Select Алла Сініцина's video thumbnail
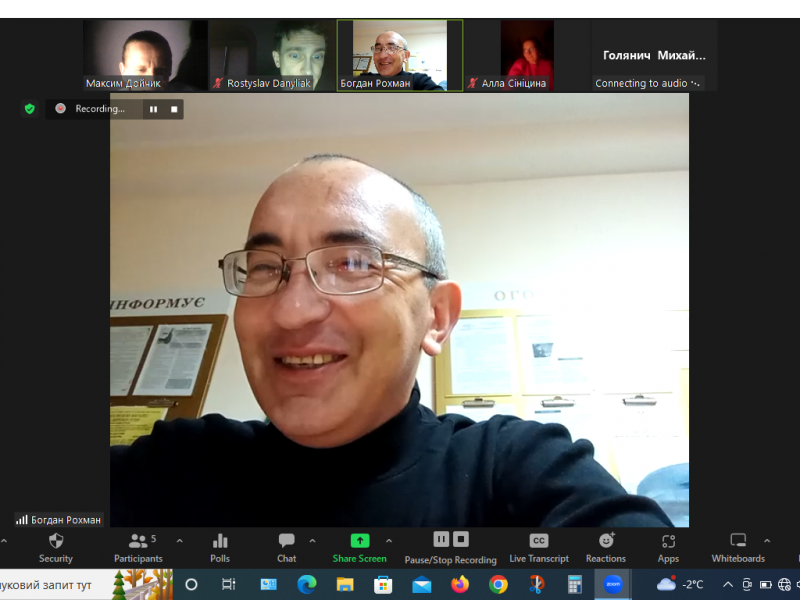The width and height of the screenshot is (800, 600). [x=527, y=55]
